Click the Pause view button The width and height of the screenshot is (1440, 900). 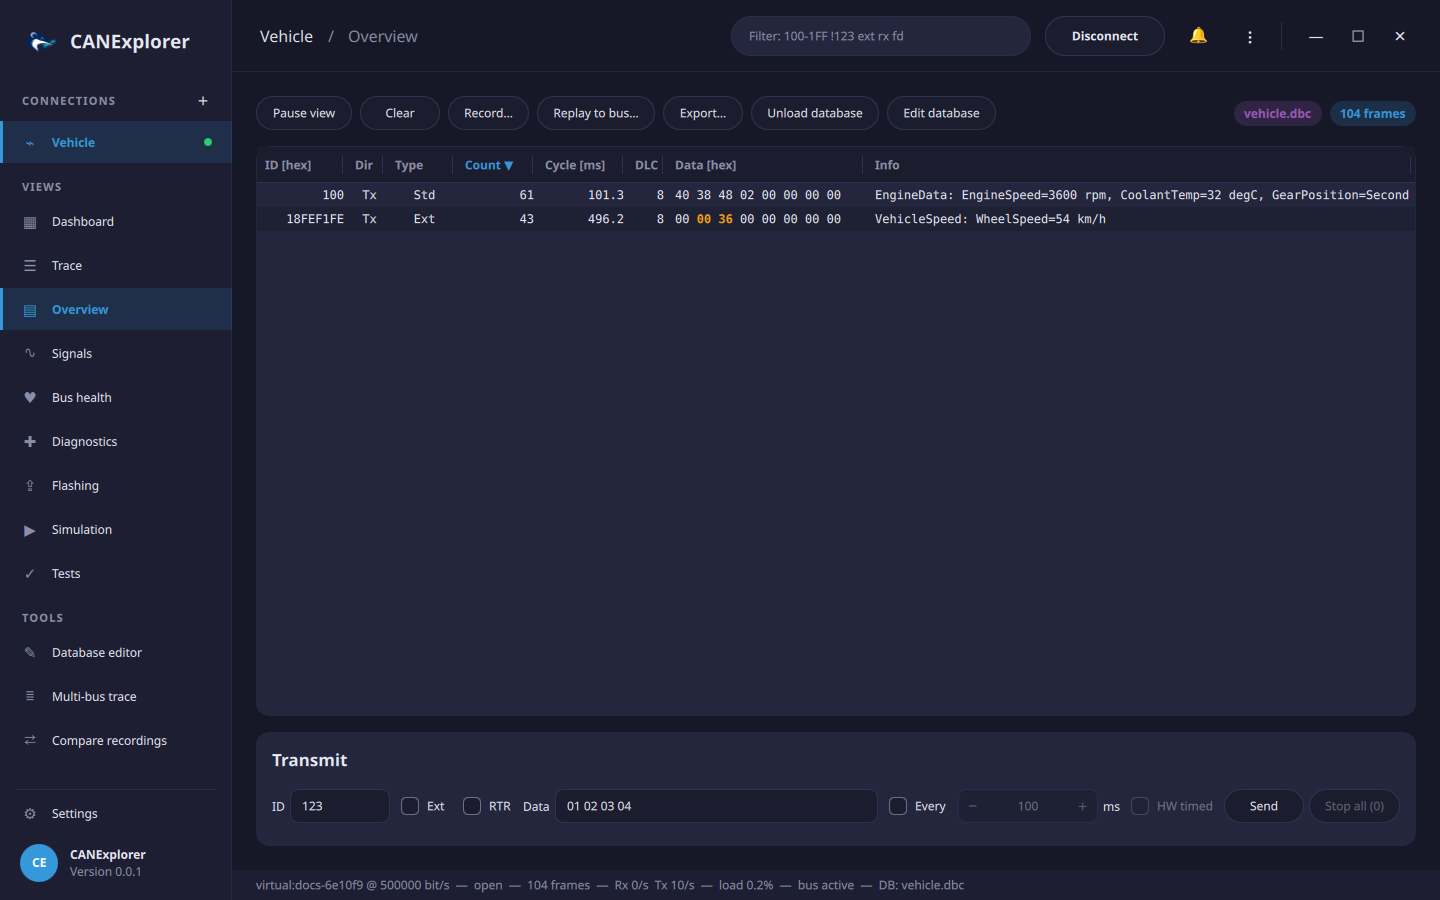[x=304, y=113]
